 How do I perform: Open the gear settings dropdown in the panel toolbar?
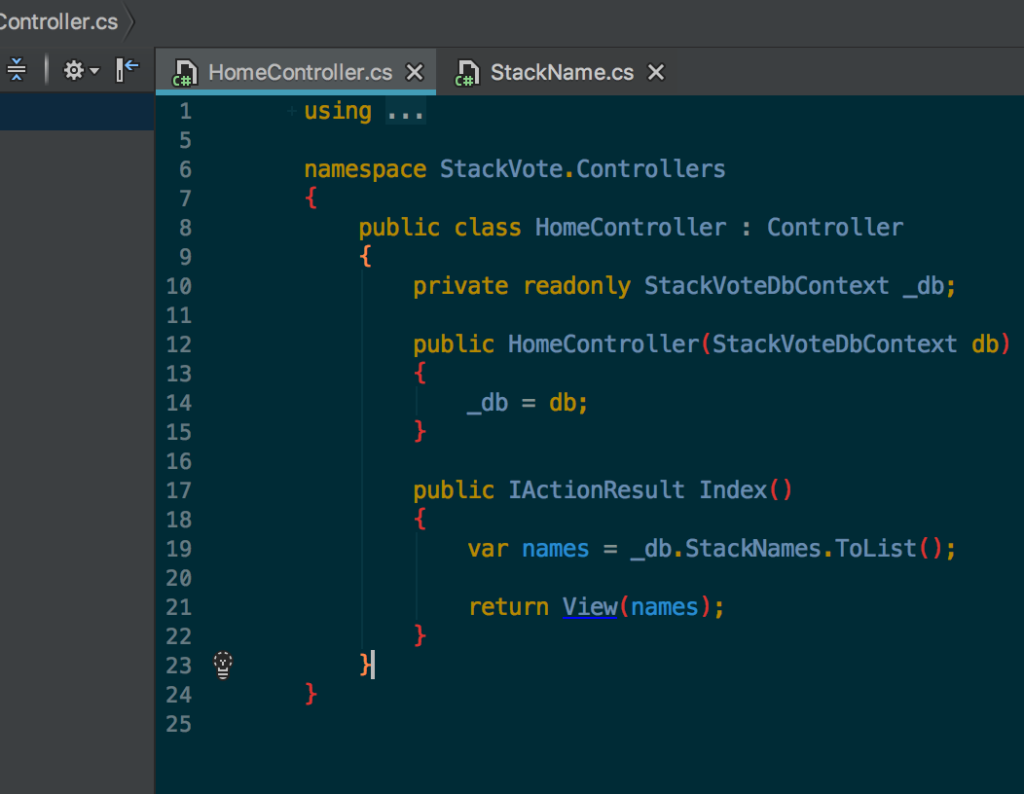pyautogui.click(x=81, y=70)
